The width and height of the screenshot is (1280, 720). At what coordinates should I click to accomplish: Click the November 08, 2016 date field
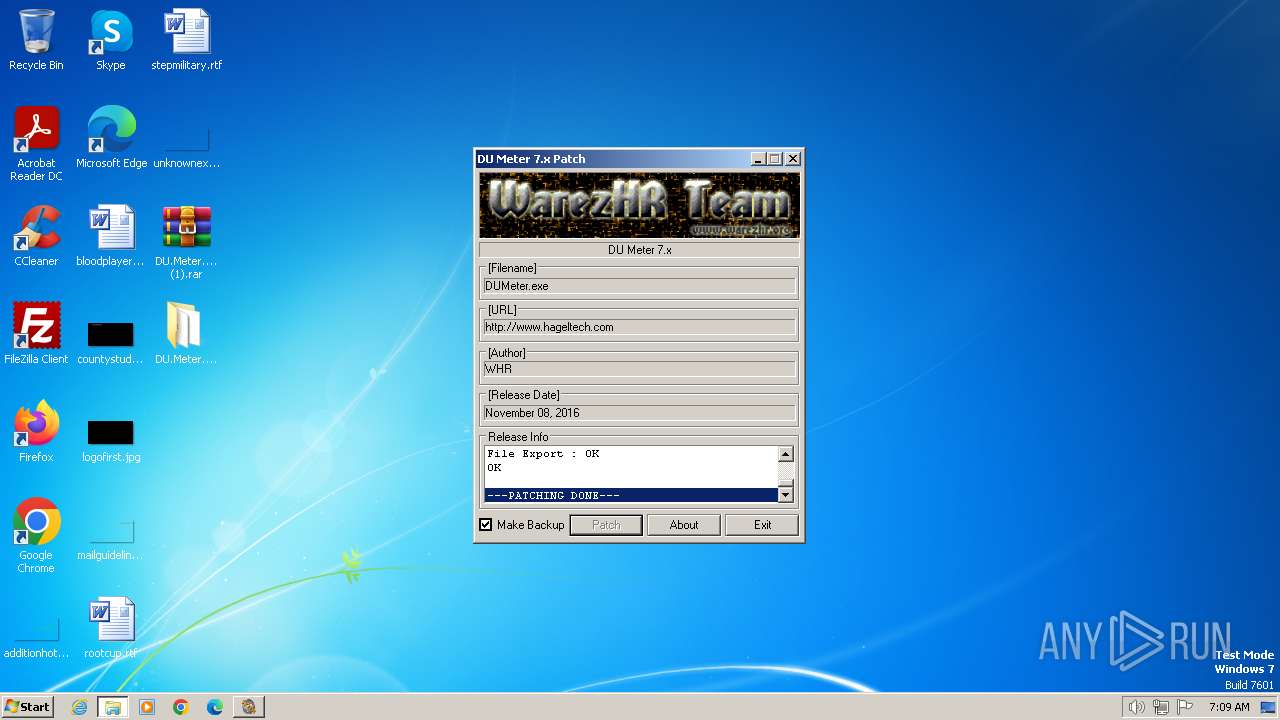pyautogui.click(x=639, y=413)
